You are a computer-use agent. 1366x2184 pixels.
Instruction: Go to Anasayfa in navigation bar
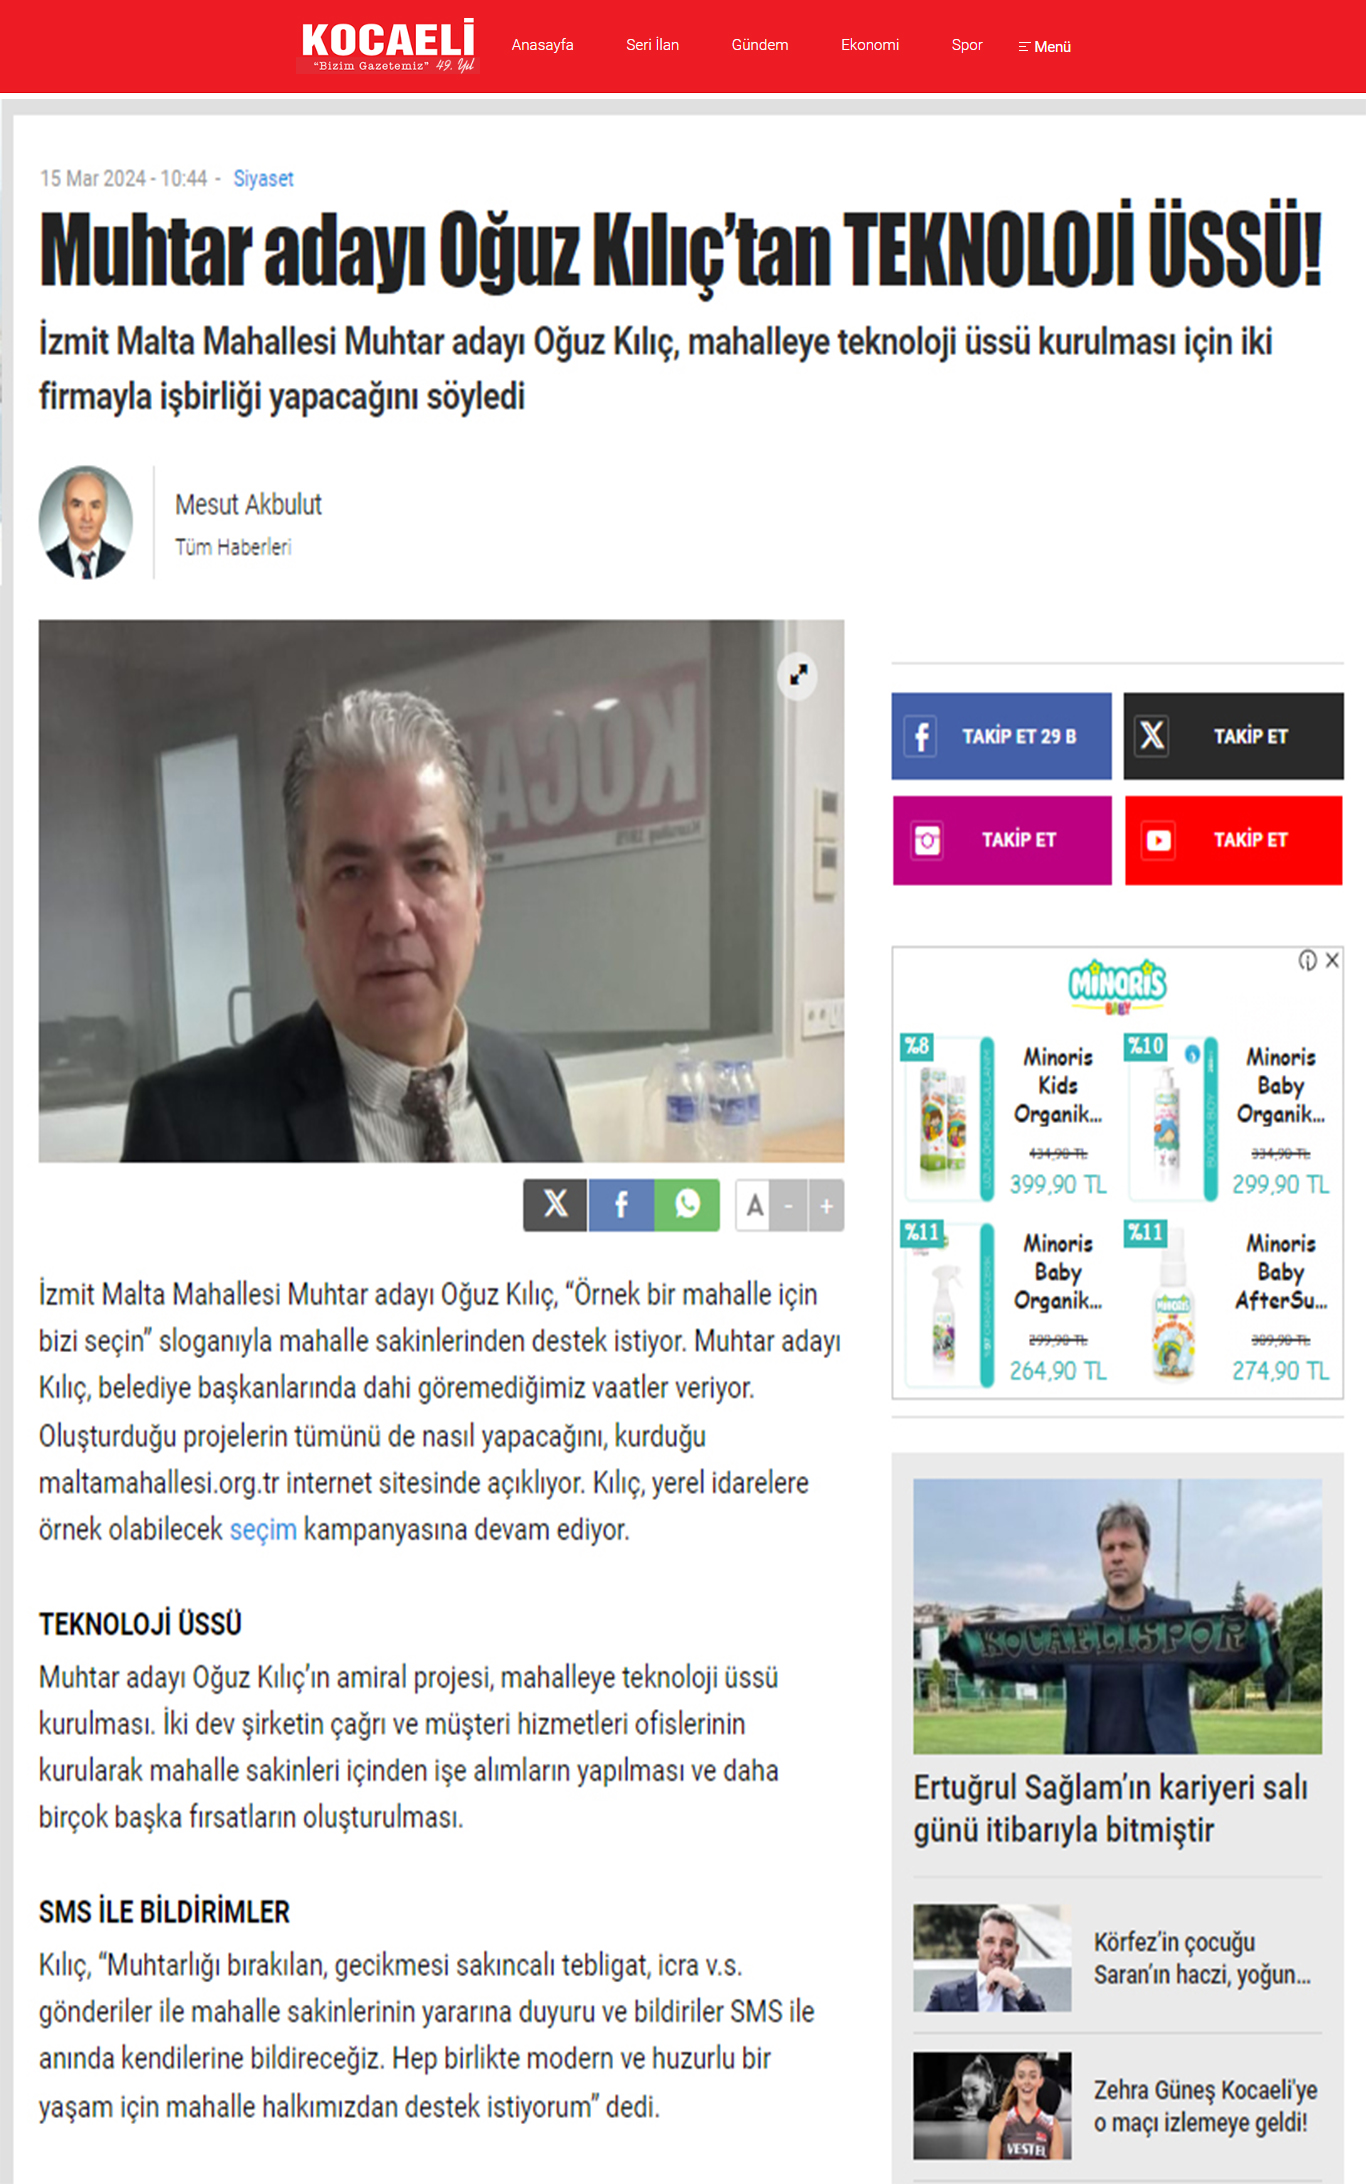point(542,45)
